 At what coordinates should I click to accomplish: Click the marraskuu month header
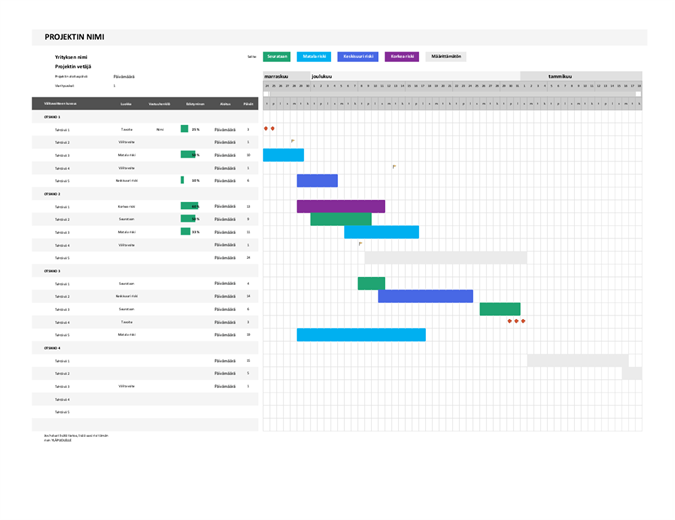[x=276, y=76]
